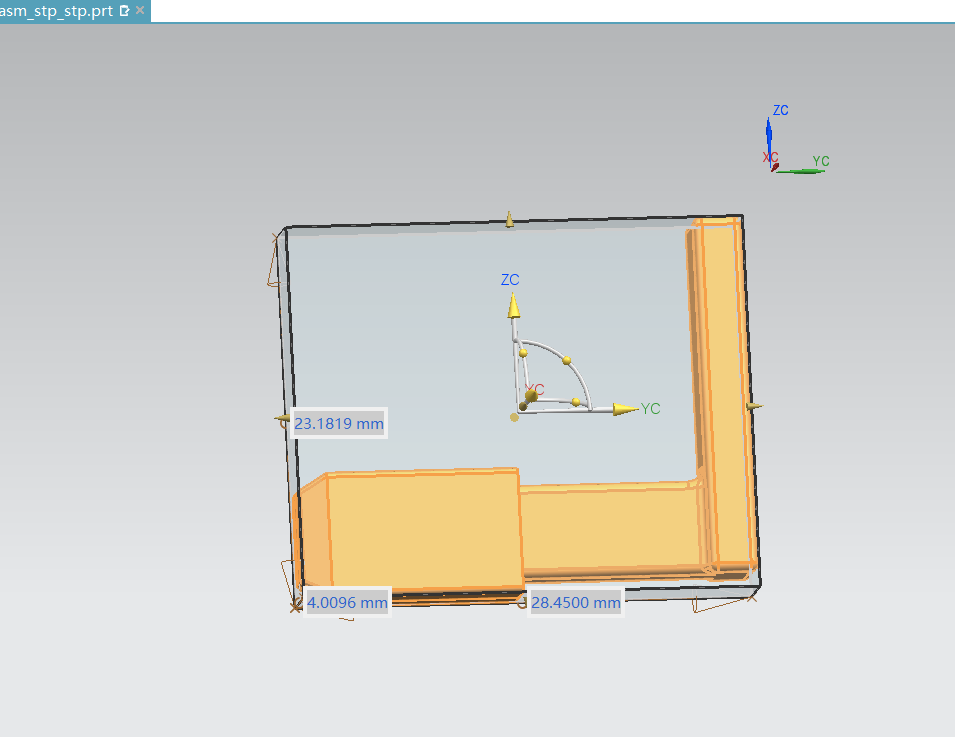Select rotation sphere on the ZC-YC arc
Viewport: 955px width, 737px height.
(x=567, y=360)
